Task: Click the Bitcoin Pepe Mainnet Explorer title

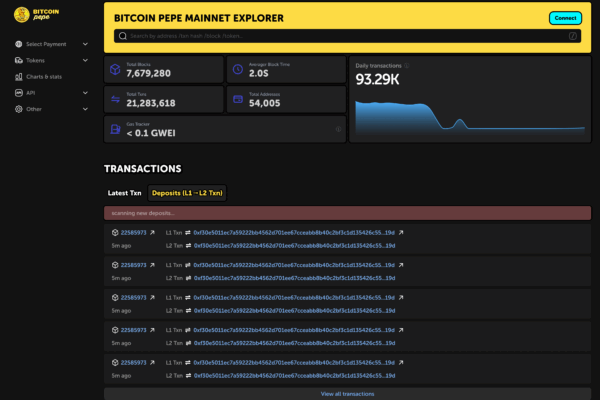Action: click(x=199, y=18)
